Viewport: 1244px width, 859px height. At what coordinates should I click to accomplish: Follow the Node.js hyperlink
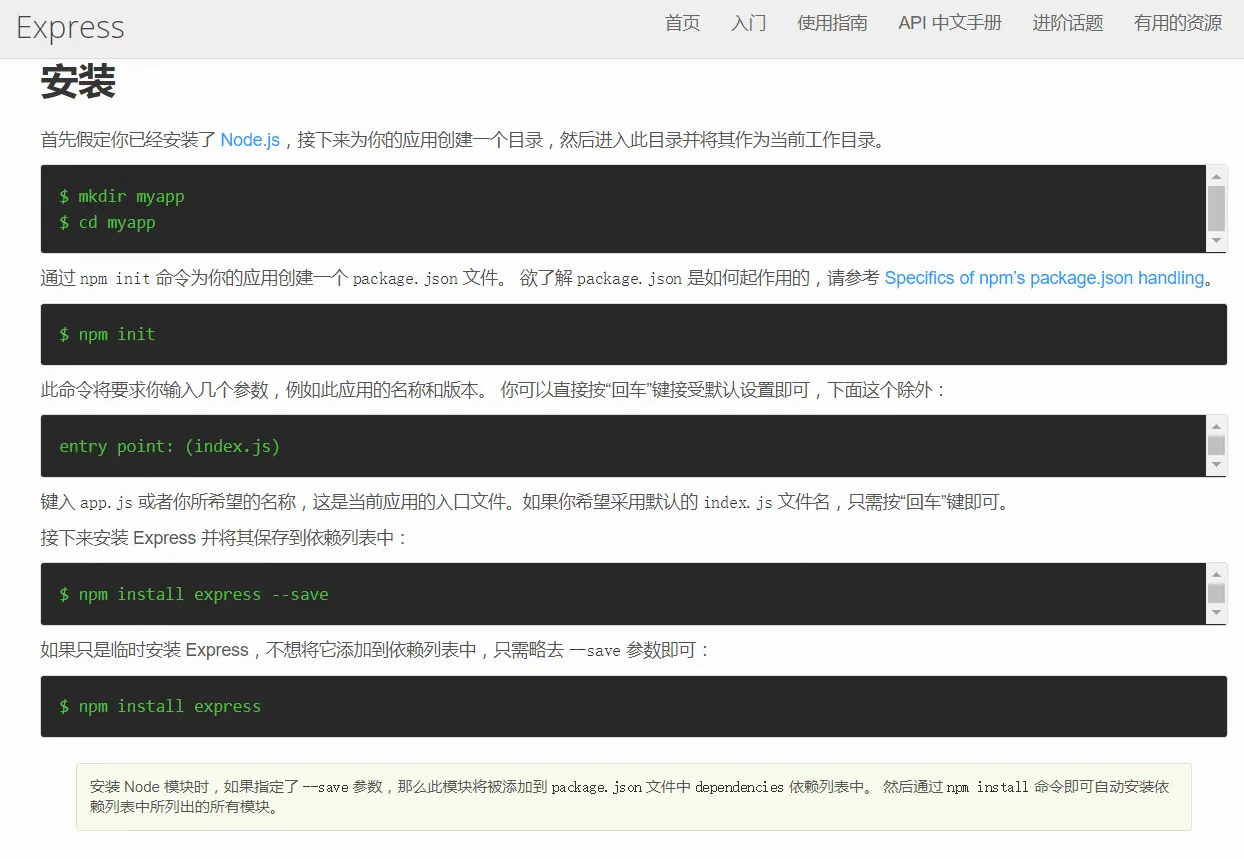pyautogui.click(x=250, y=140)
